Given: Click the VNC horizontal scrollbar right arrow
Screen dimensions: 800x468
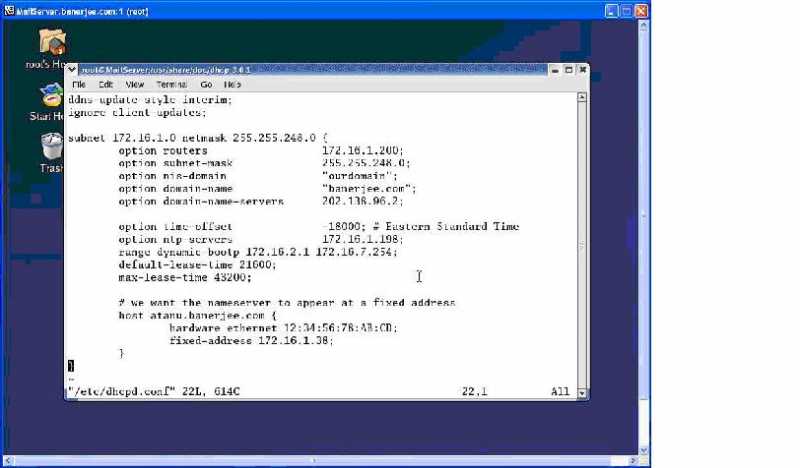Looking at the screenshot, I should [x=633, y=460].
